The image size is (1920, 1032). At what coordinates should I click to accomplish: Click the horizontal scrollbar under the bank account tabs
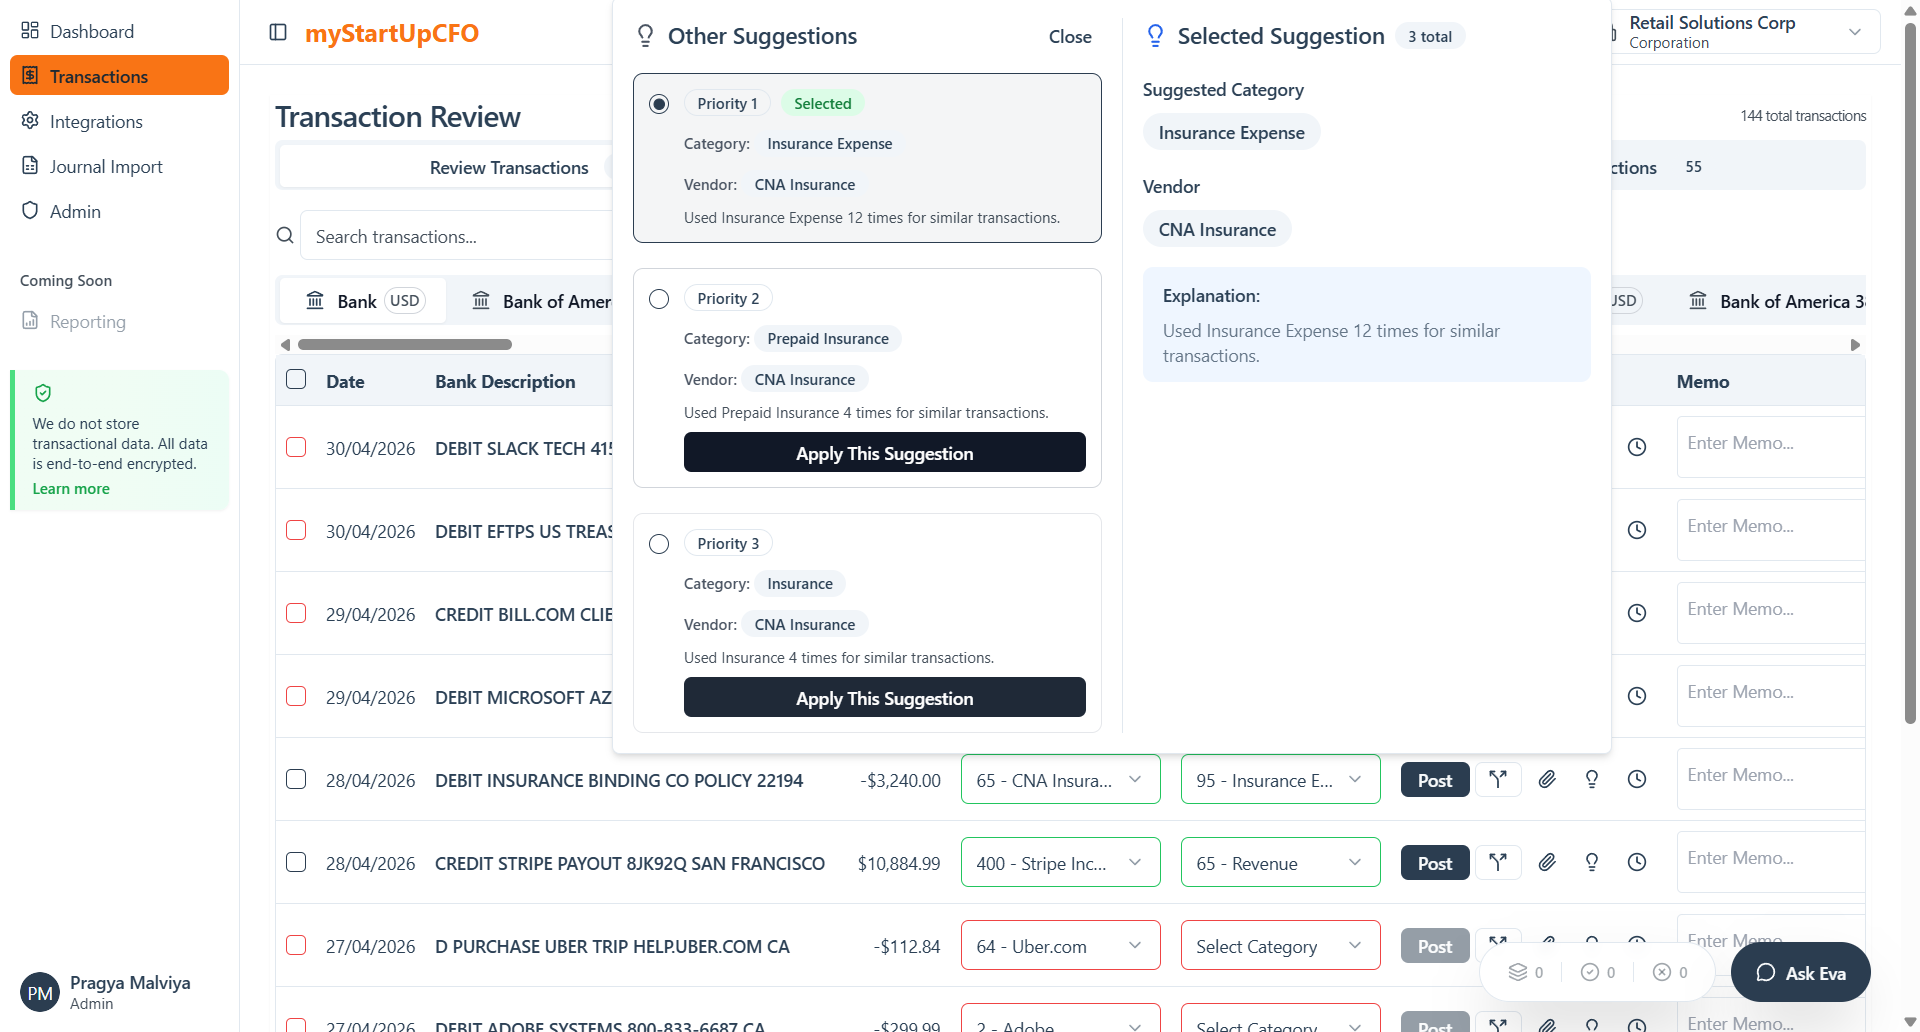click(x=405, y=345)
